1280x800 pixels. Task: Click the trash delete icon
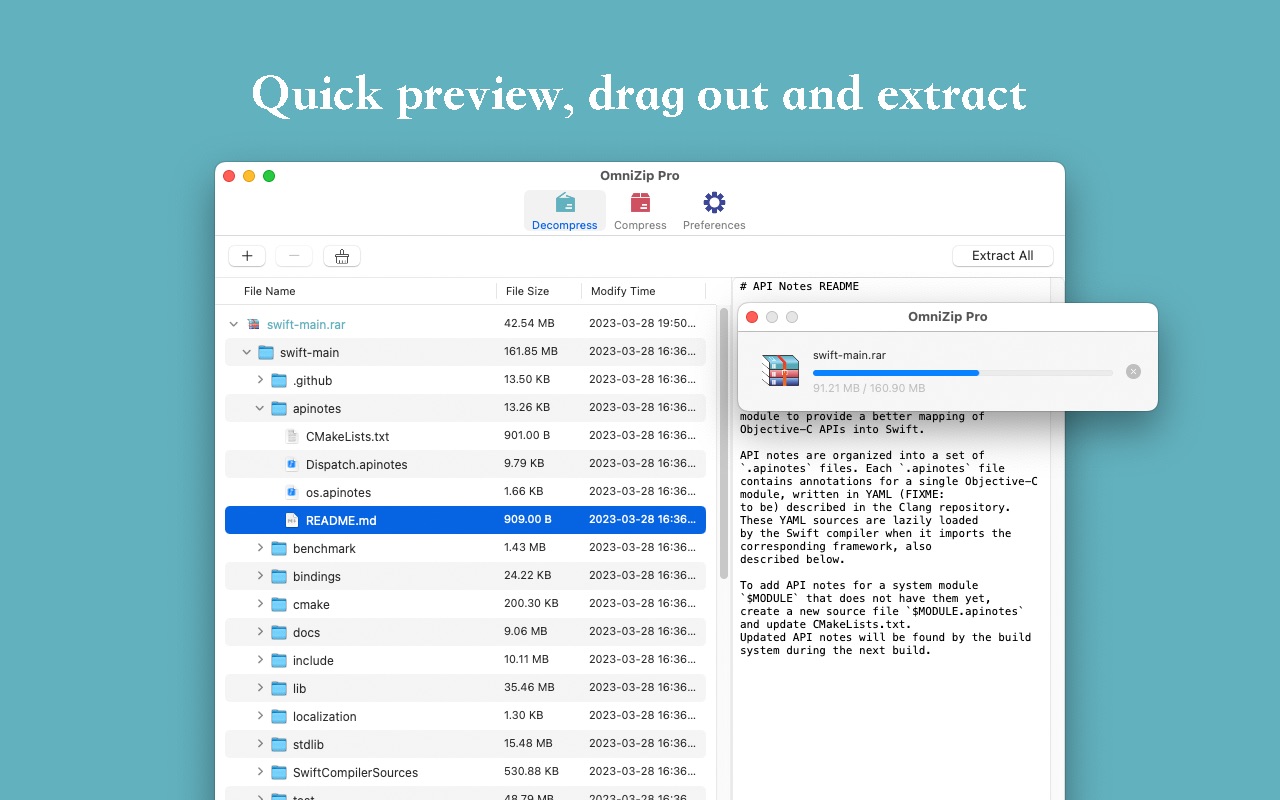[x=341, y=256]
